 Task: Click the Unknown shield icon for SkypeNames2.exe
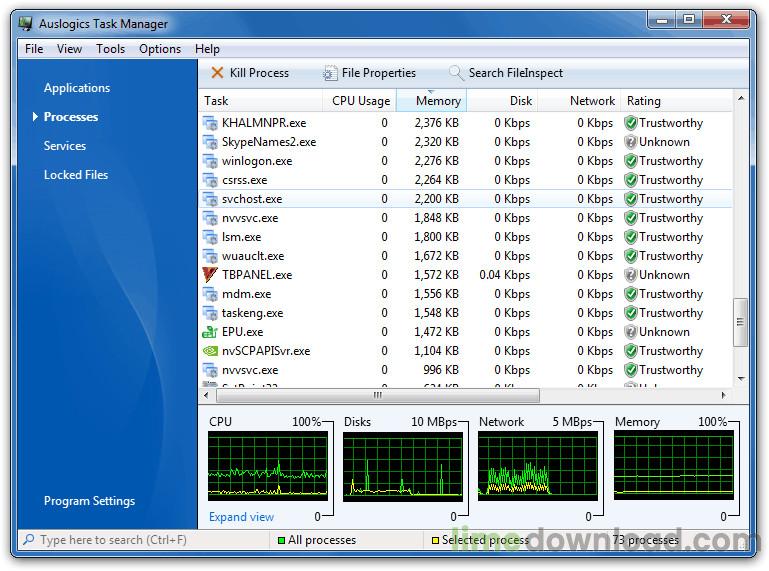631,142
